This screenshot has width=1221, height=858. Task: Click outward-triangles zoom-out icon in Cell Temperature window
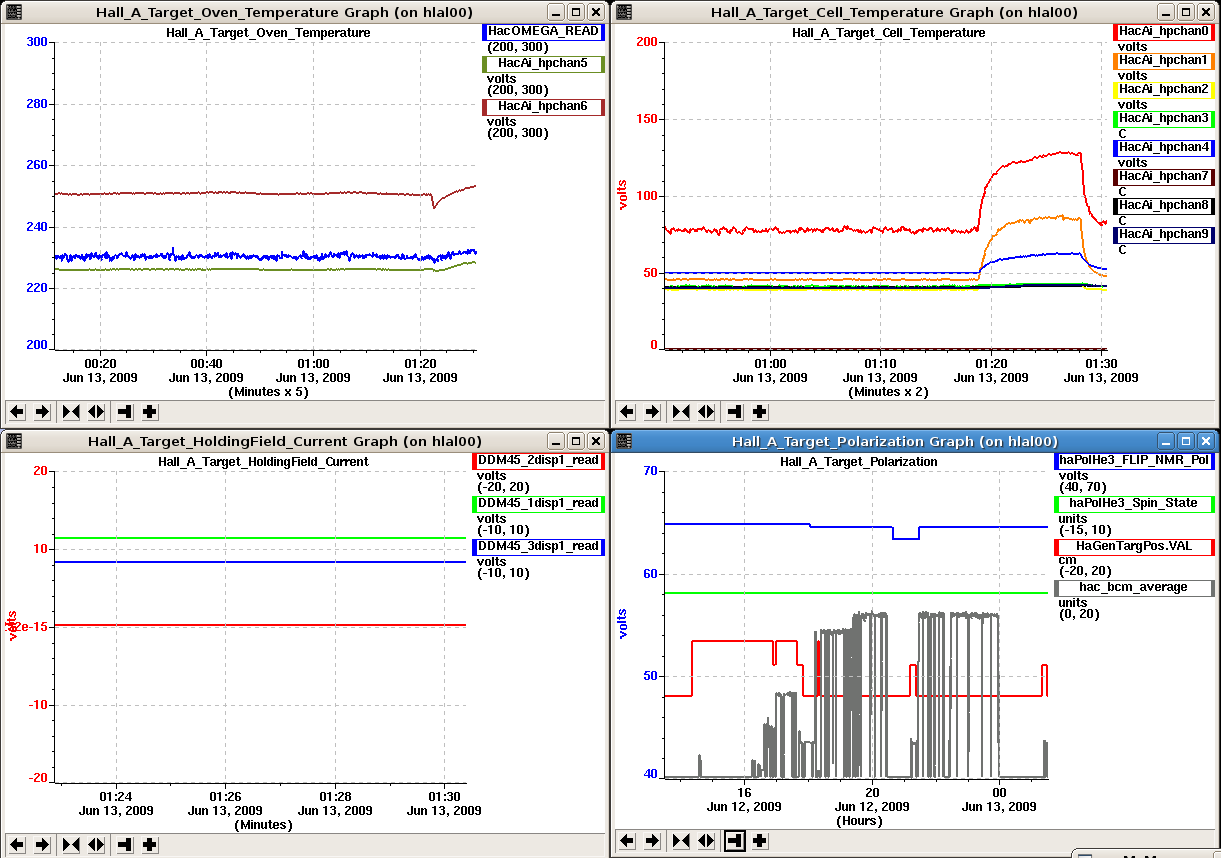pyautogui.click(x=707, y=411)
